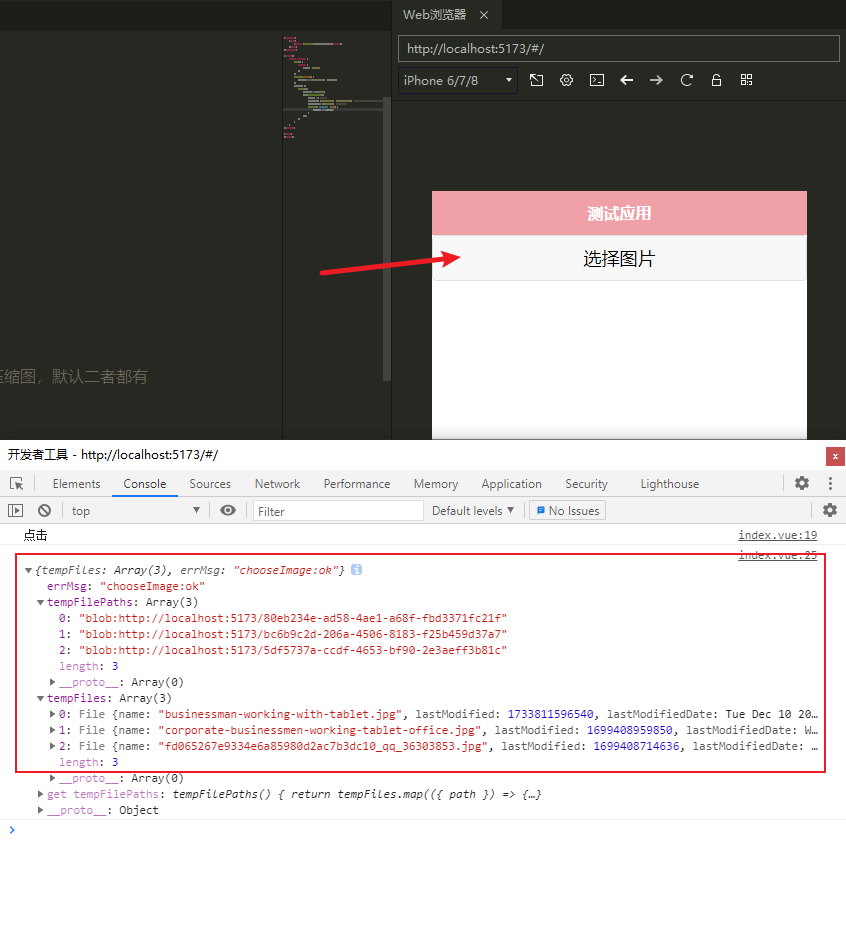Click the QR code grid icon

[746, 80]
